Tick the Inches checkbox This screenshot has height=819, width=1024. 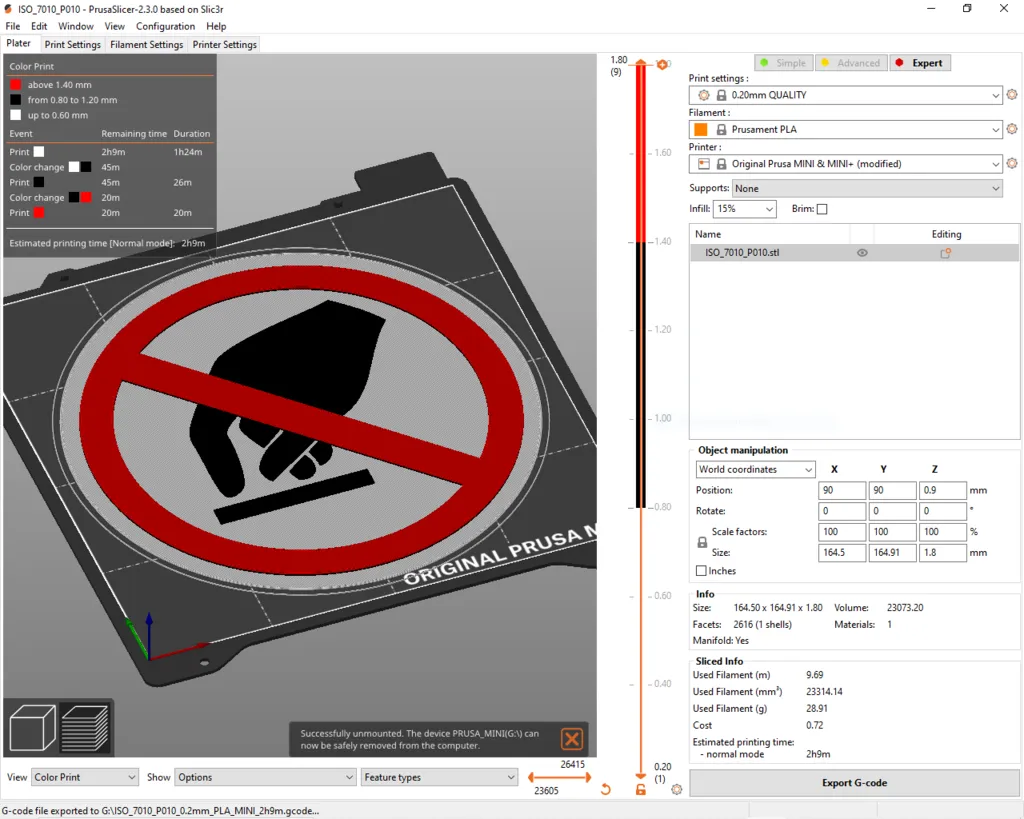pyautogui.click(x=701, y=571)
